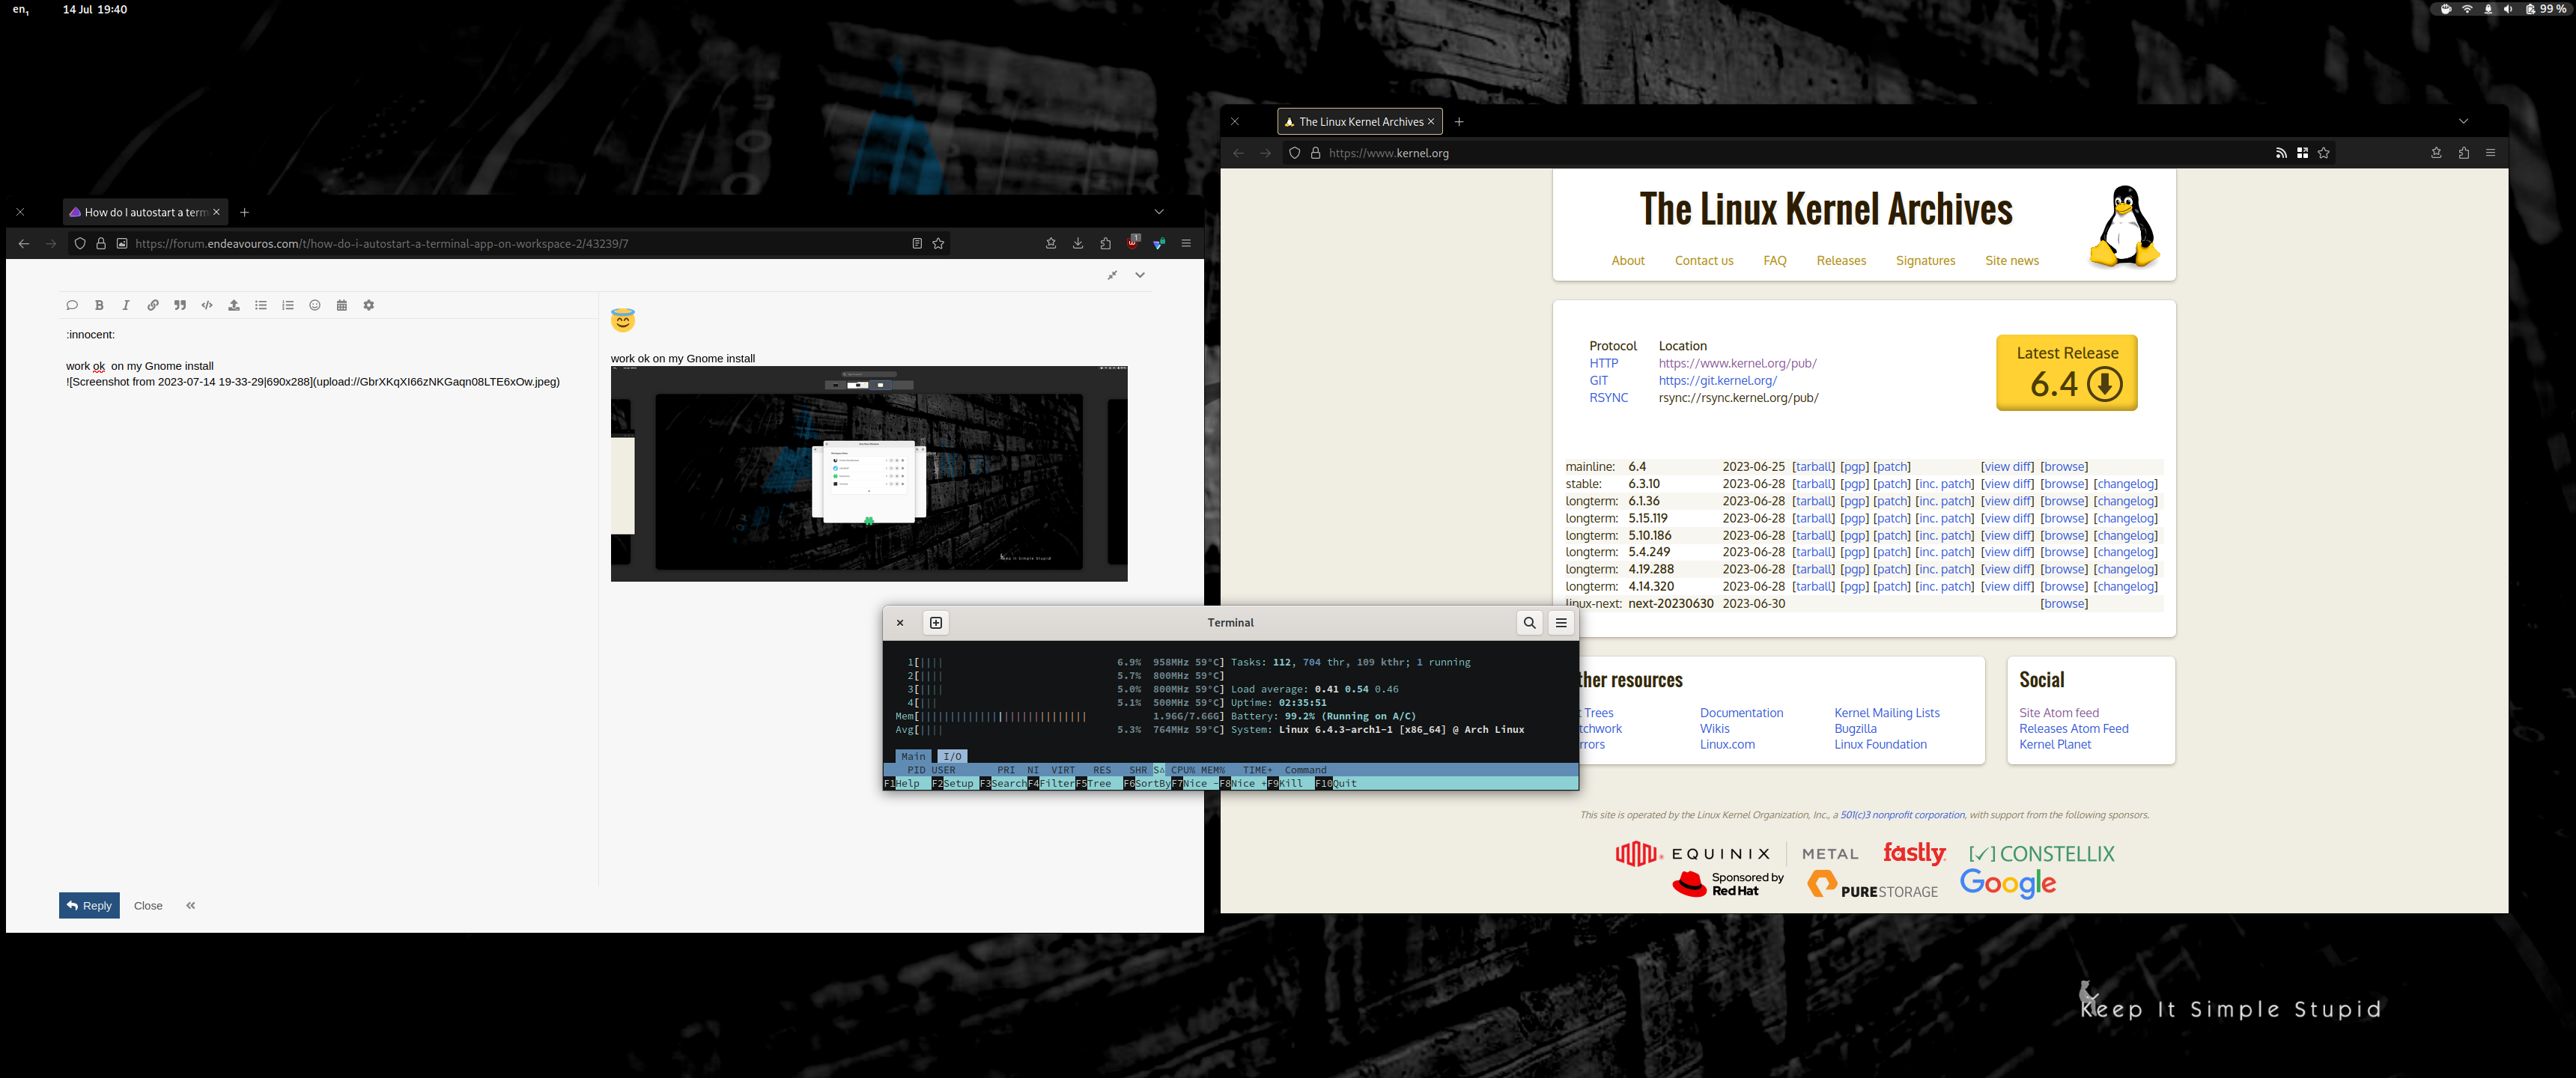Hide the preview with the double-chevron button

[x=191, y=905]
